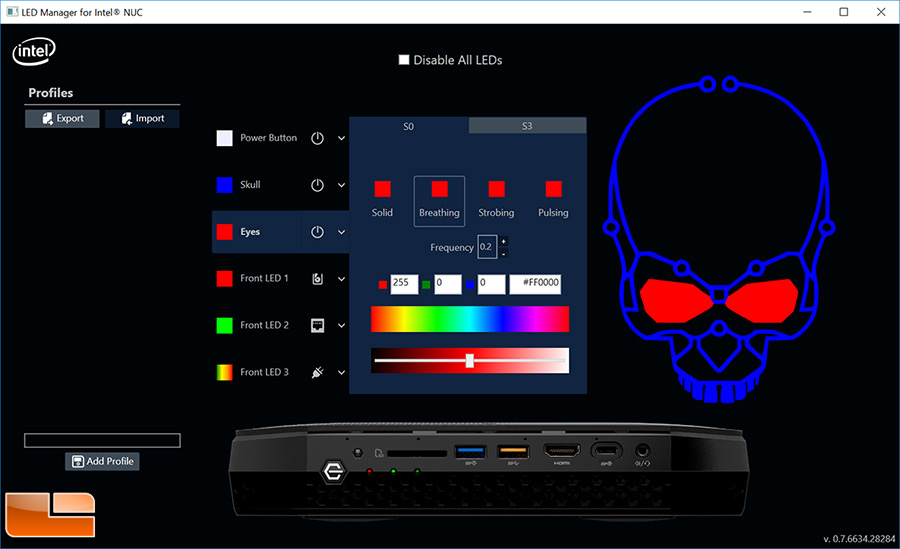Expand the Front LED 3 dropdown chevron
The image size is (900, 549).
(342, 373)
